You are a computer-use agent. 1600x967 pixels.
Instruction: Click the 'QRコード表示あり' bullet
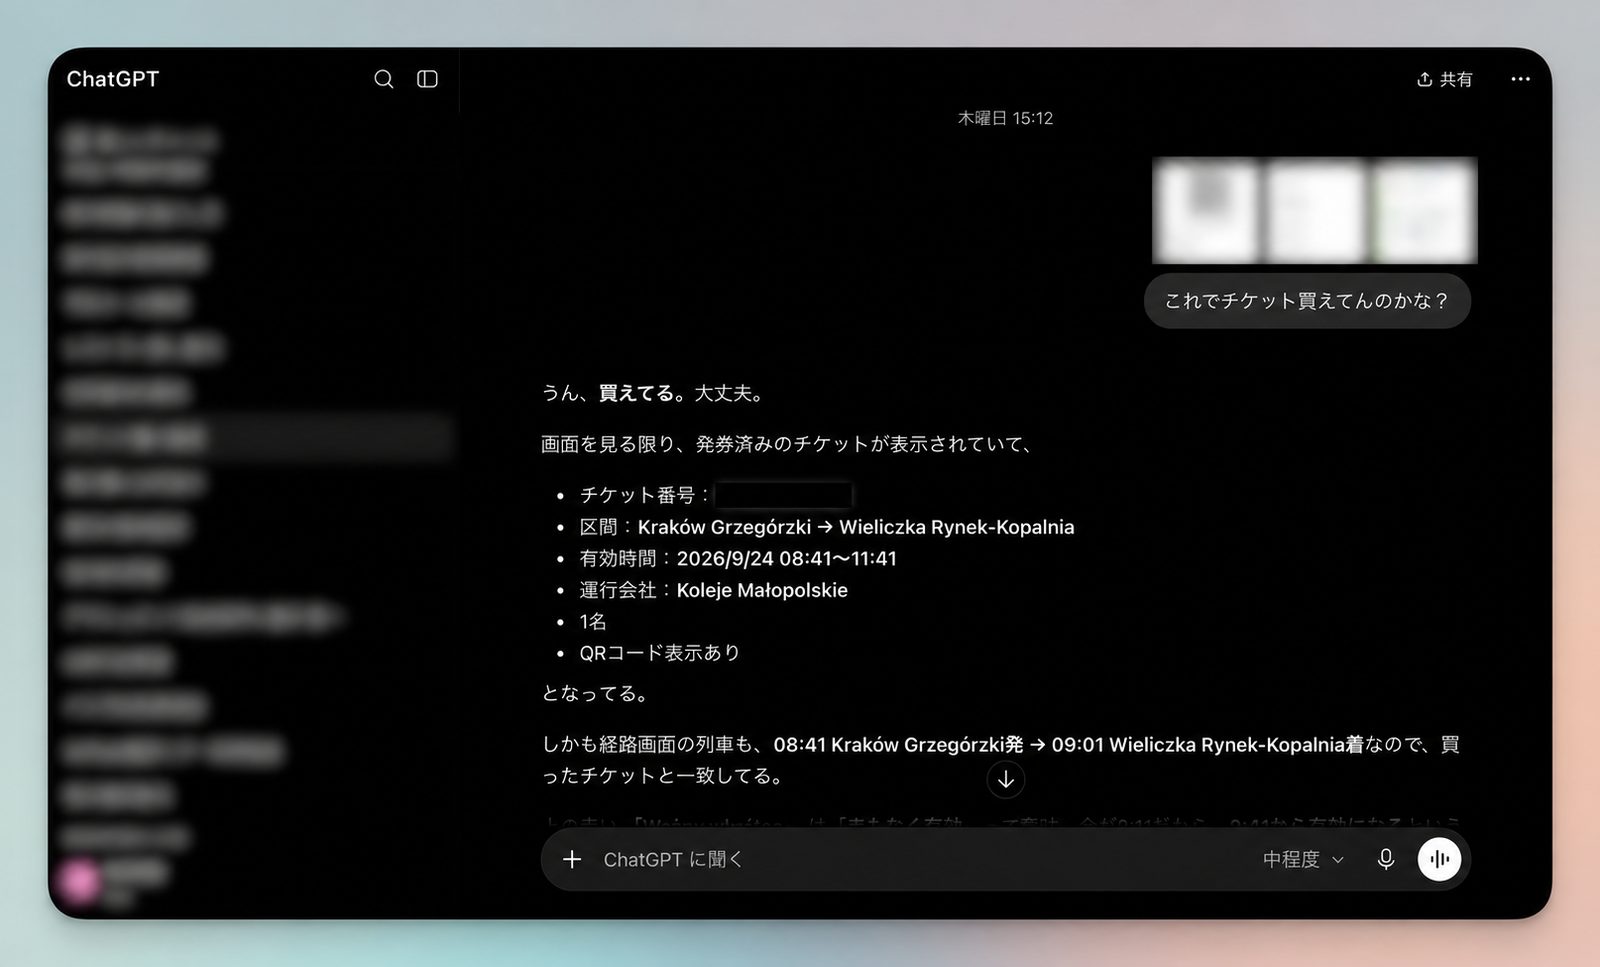pos(659,653)
